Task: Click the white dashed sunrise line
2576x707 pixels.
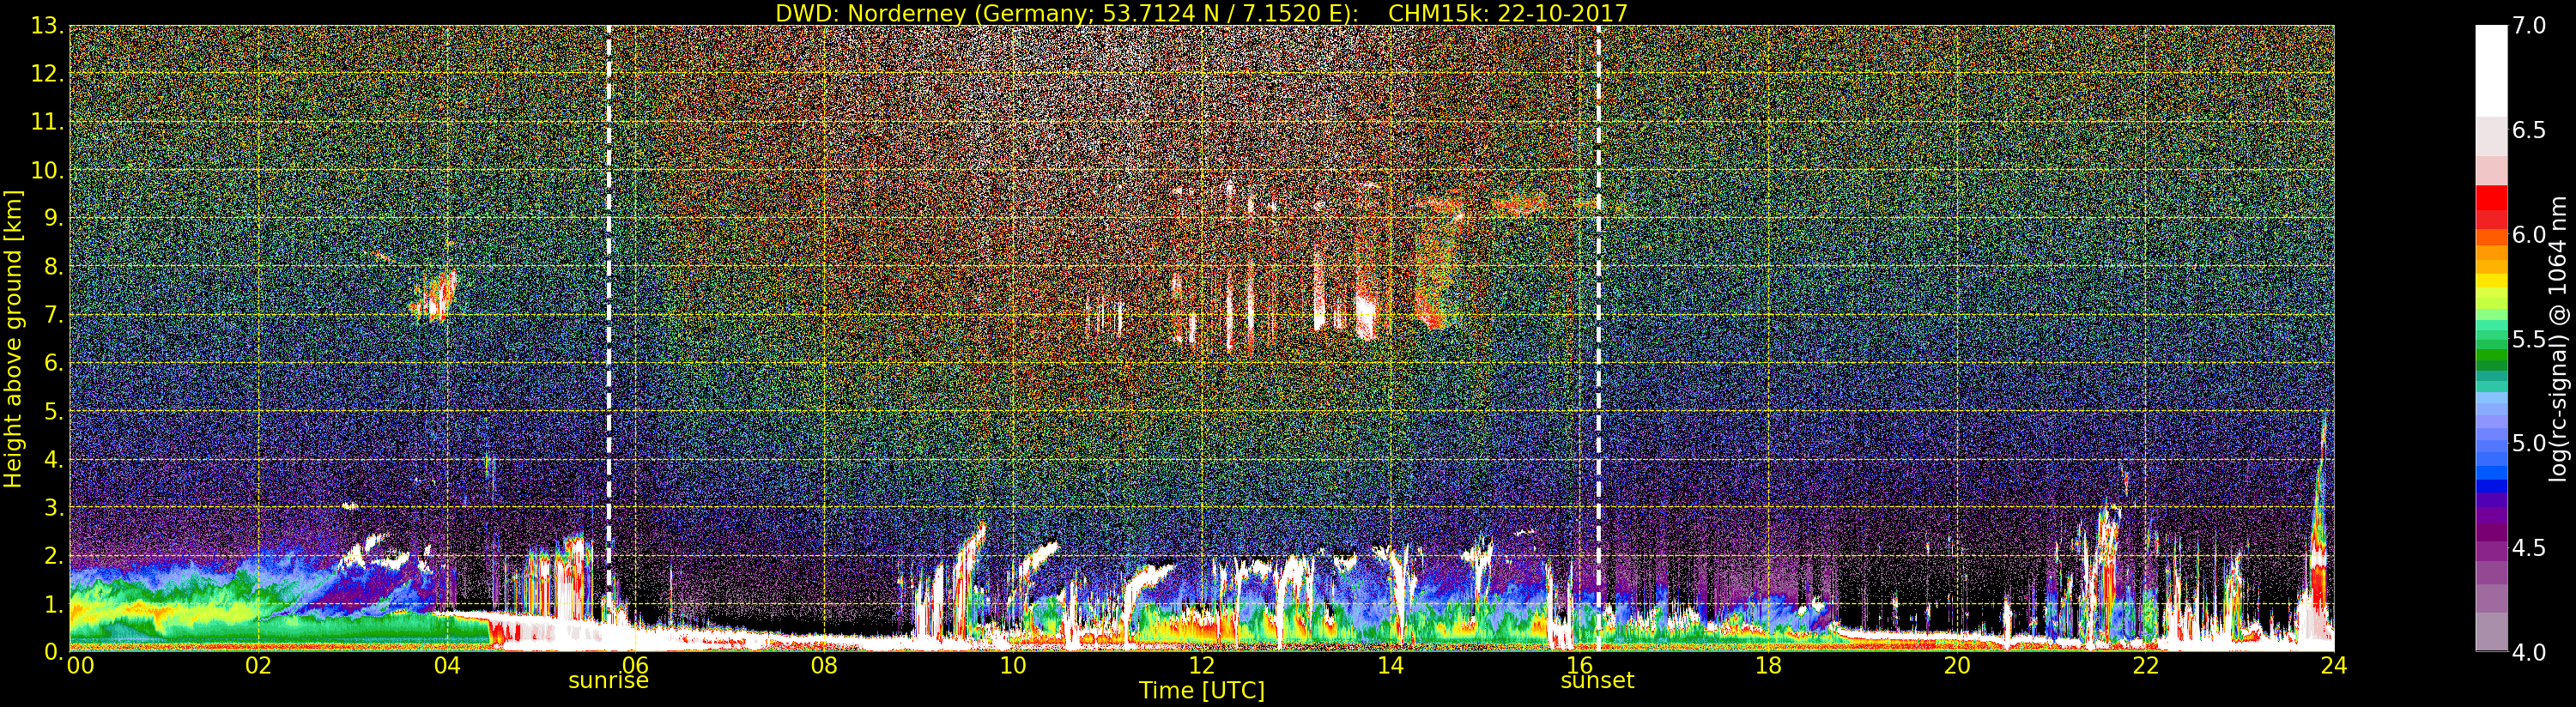Action: [x=608, y=338]
